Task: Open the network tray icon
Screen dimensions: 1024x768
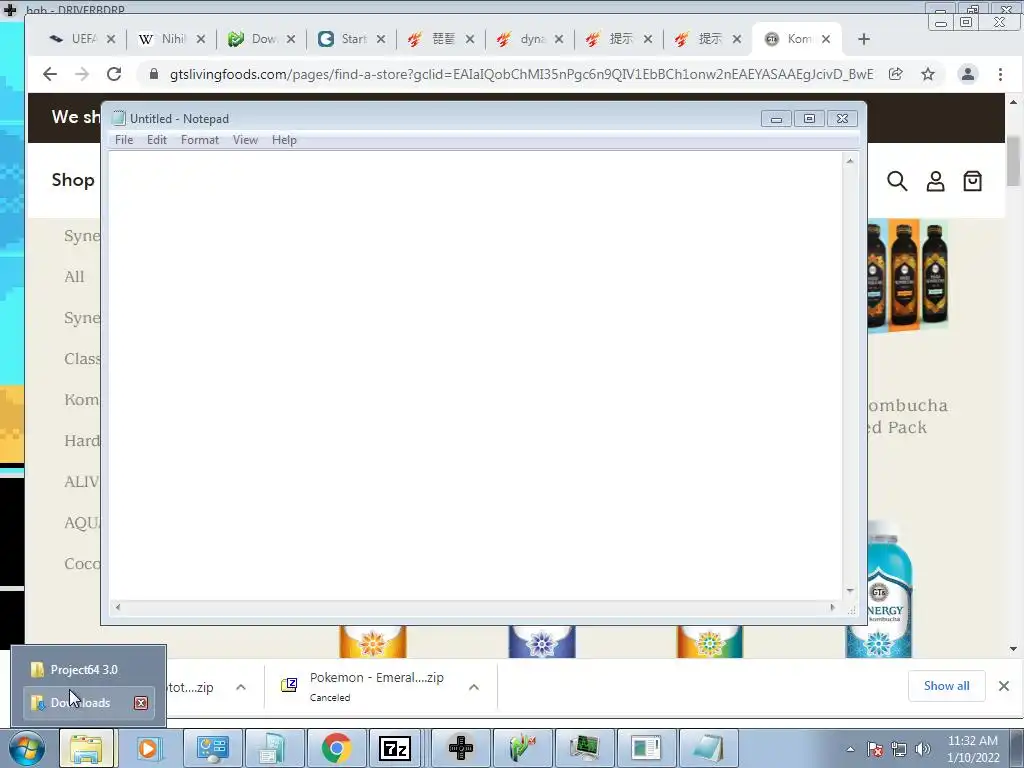Action: click(x=899, y=749)
